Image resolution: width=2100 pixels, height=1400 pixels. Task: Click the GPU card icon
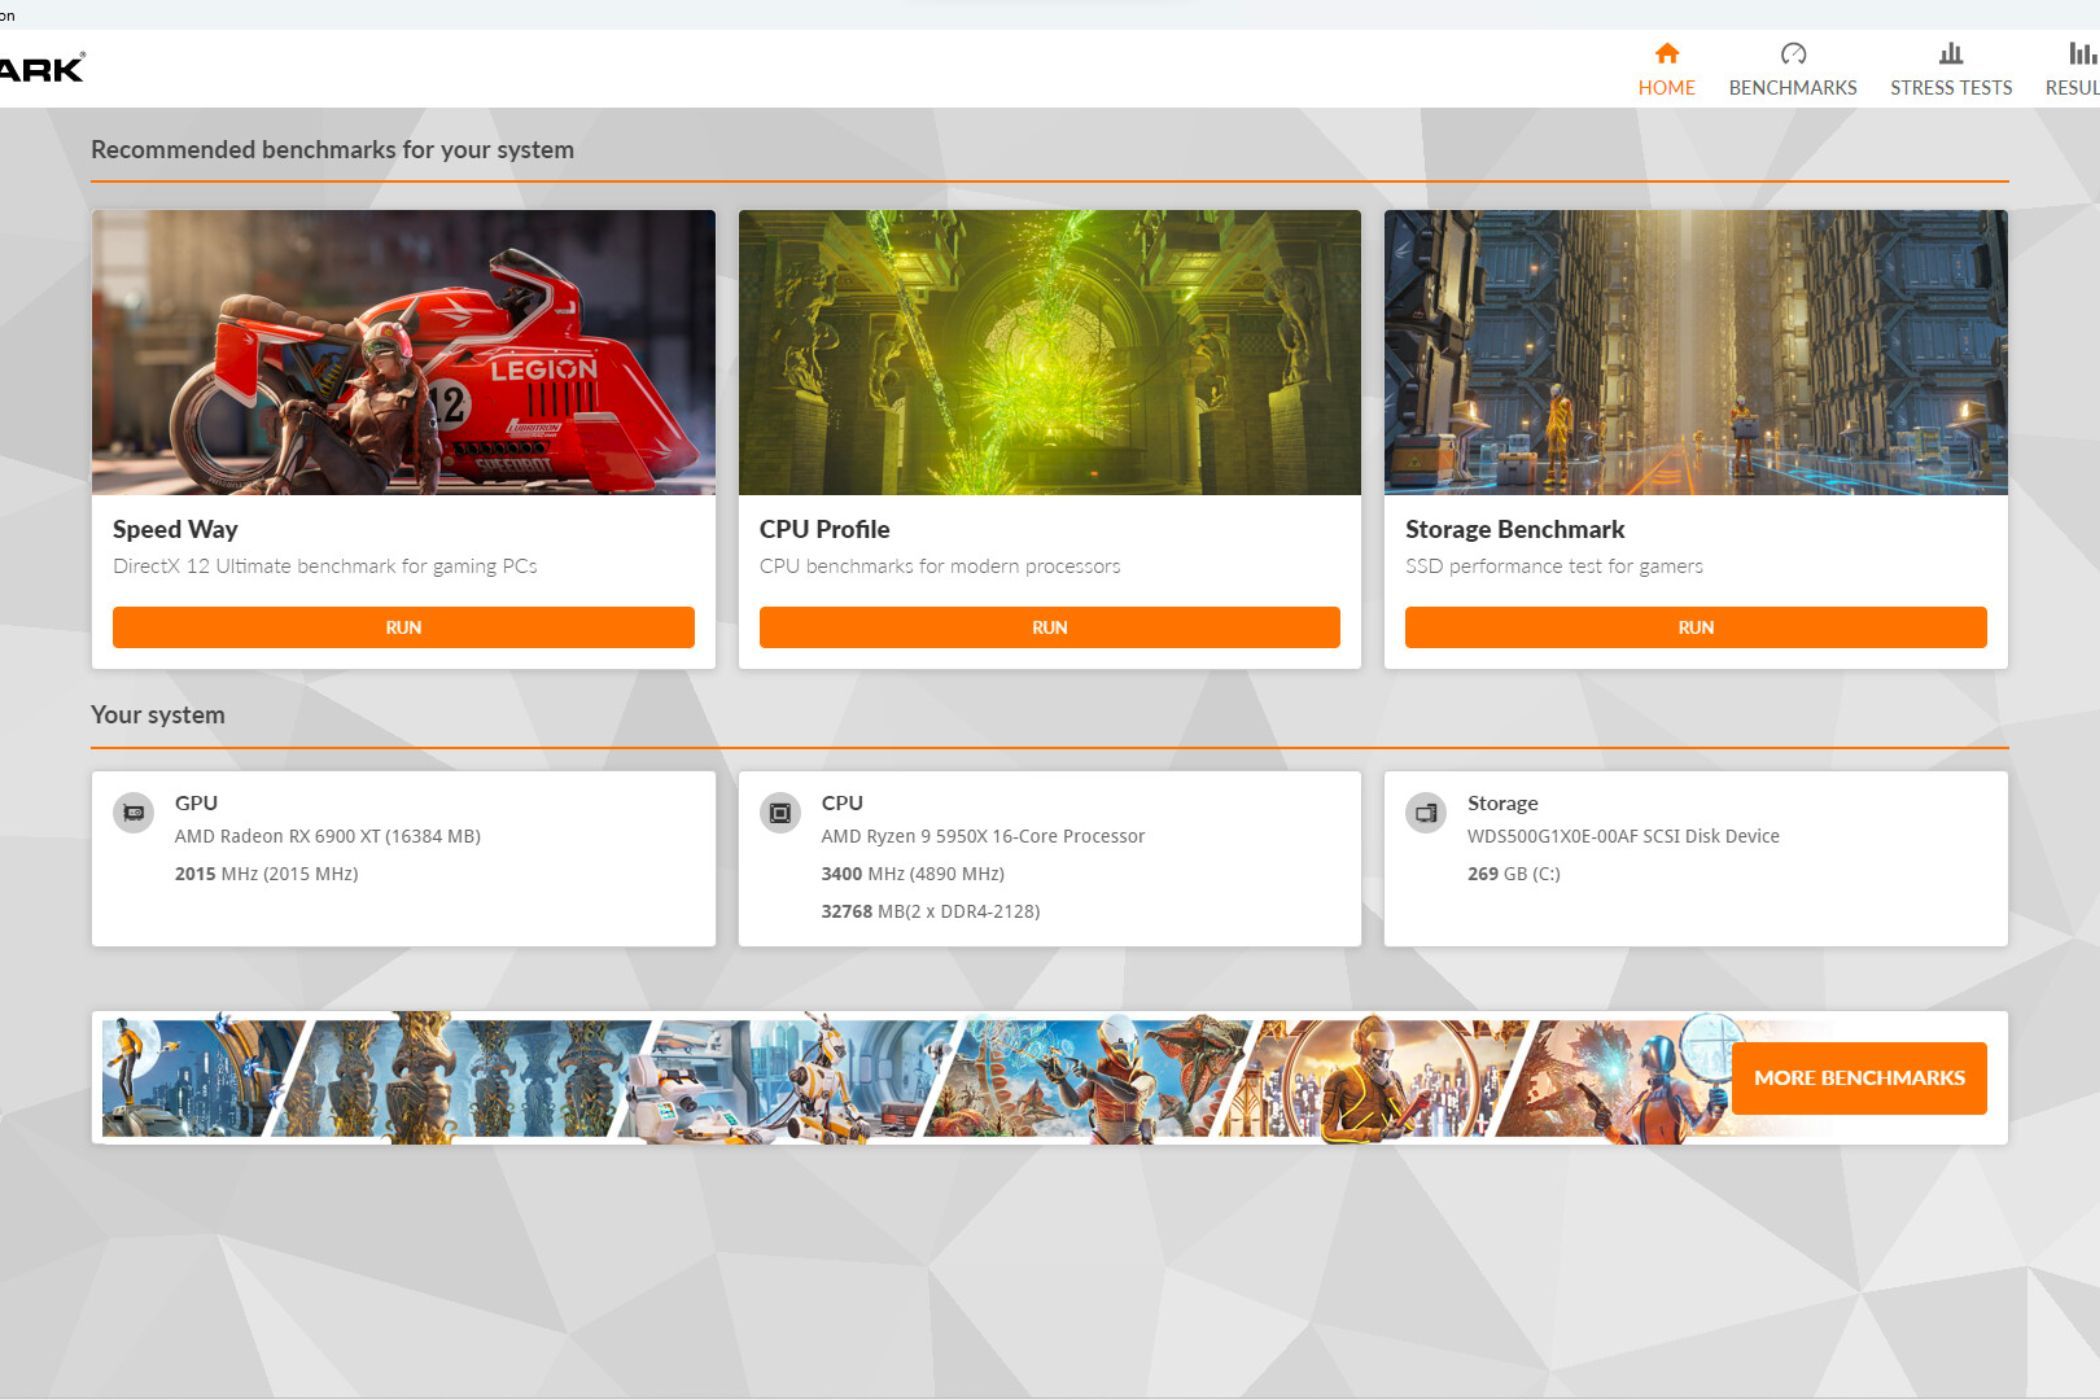(x=133, y=813)
